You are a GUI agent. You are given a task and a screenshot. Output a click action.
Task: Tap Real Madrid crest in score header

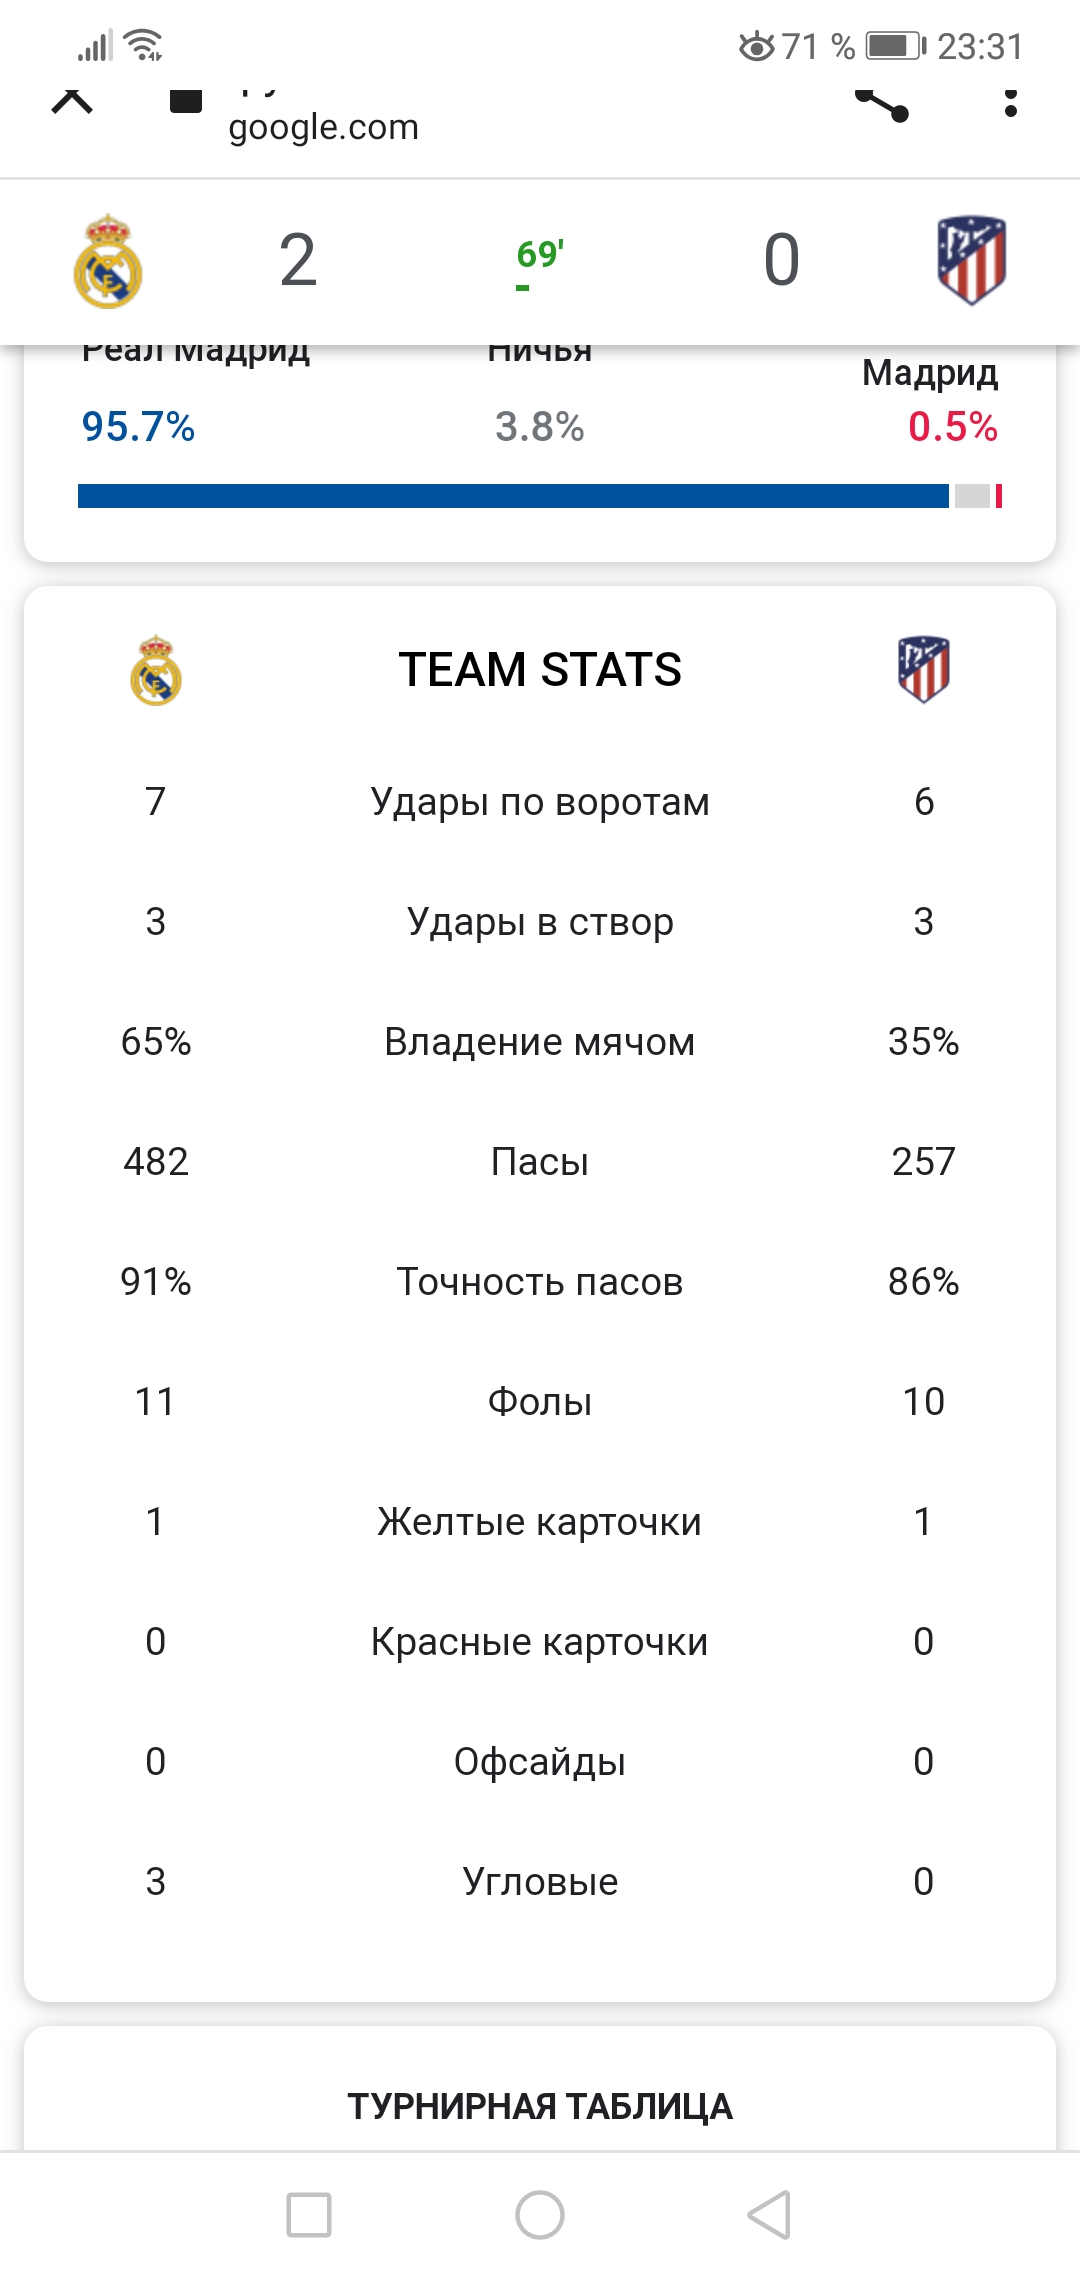[x=108, y=261]
